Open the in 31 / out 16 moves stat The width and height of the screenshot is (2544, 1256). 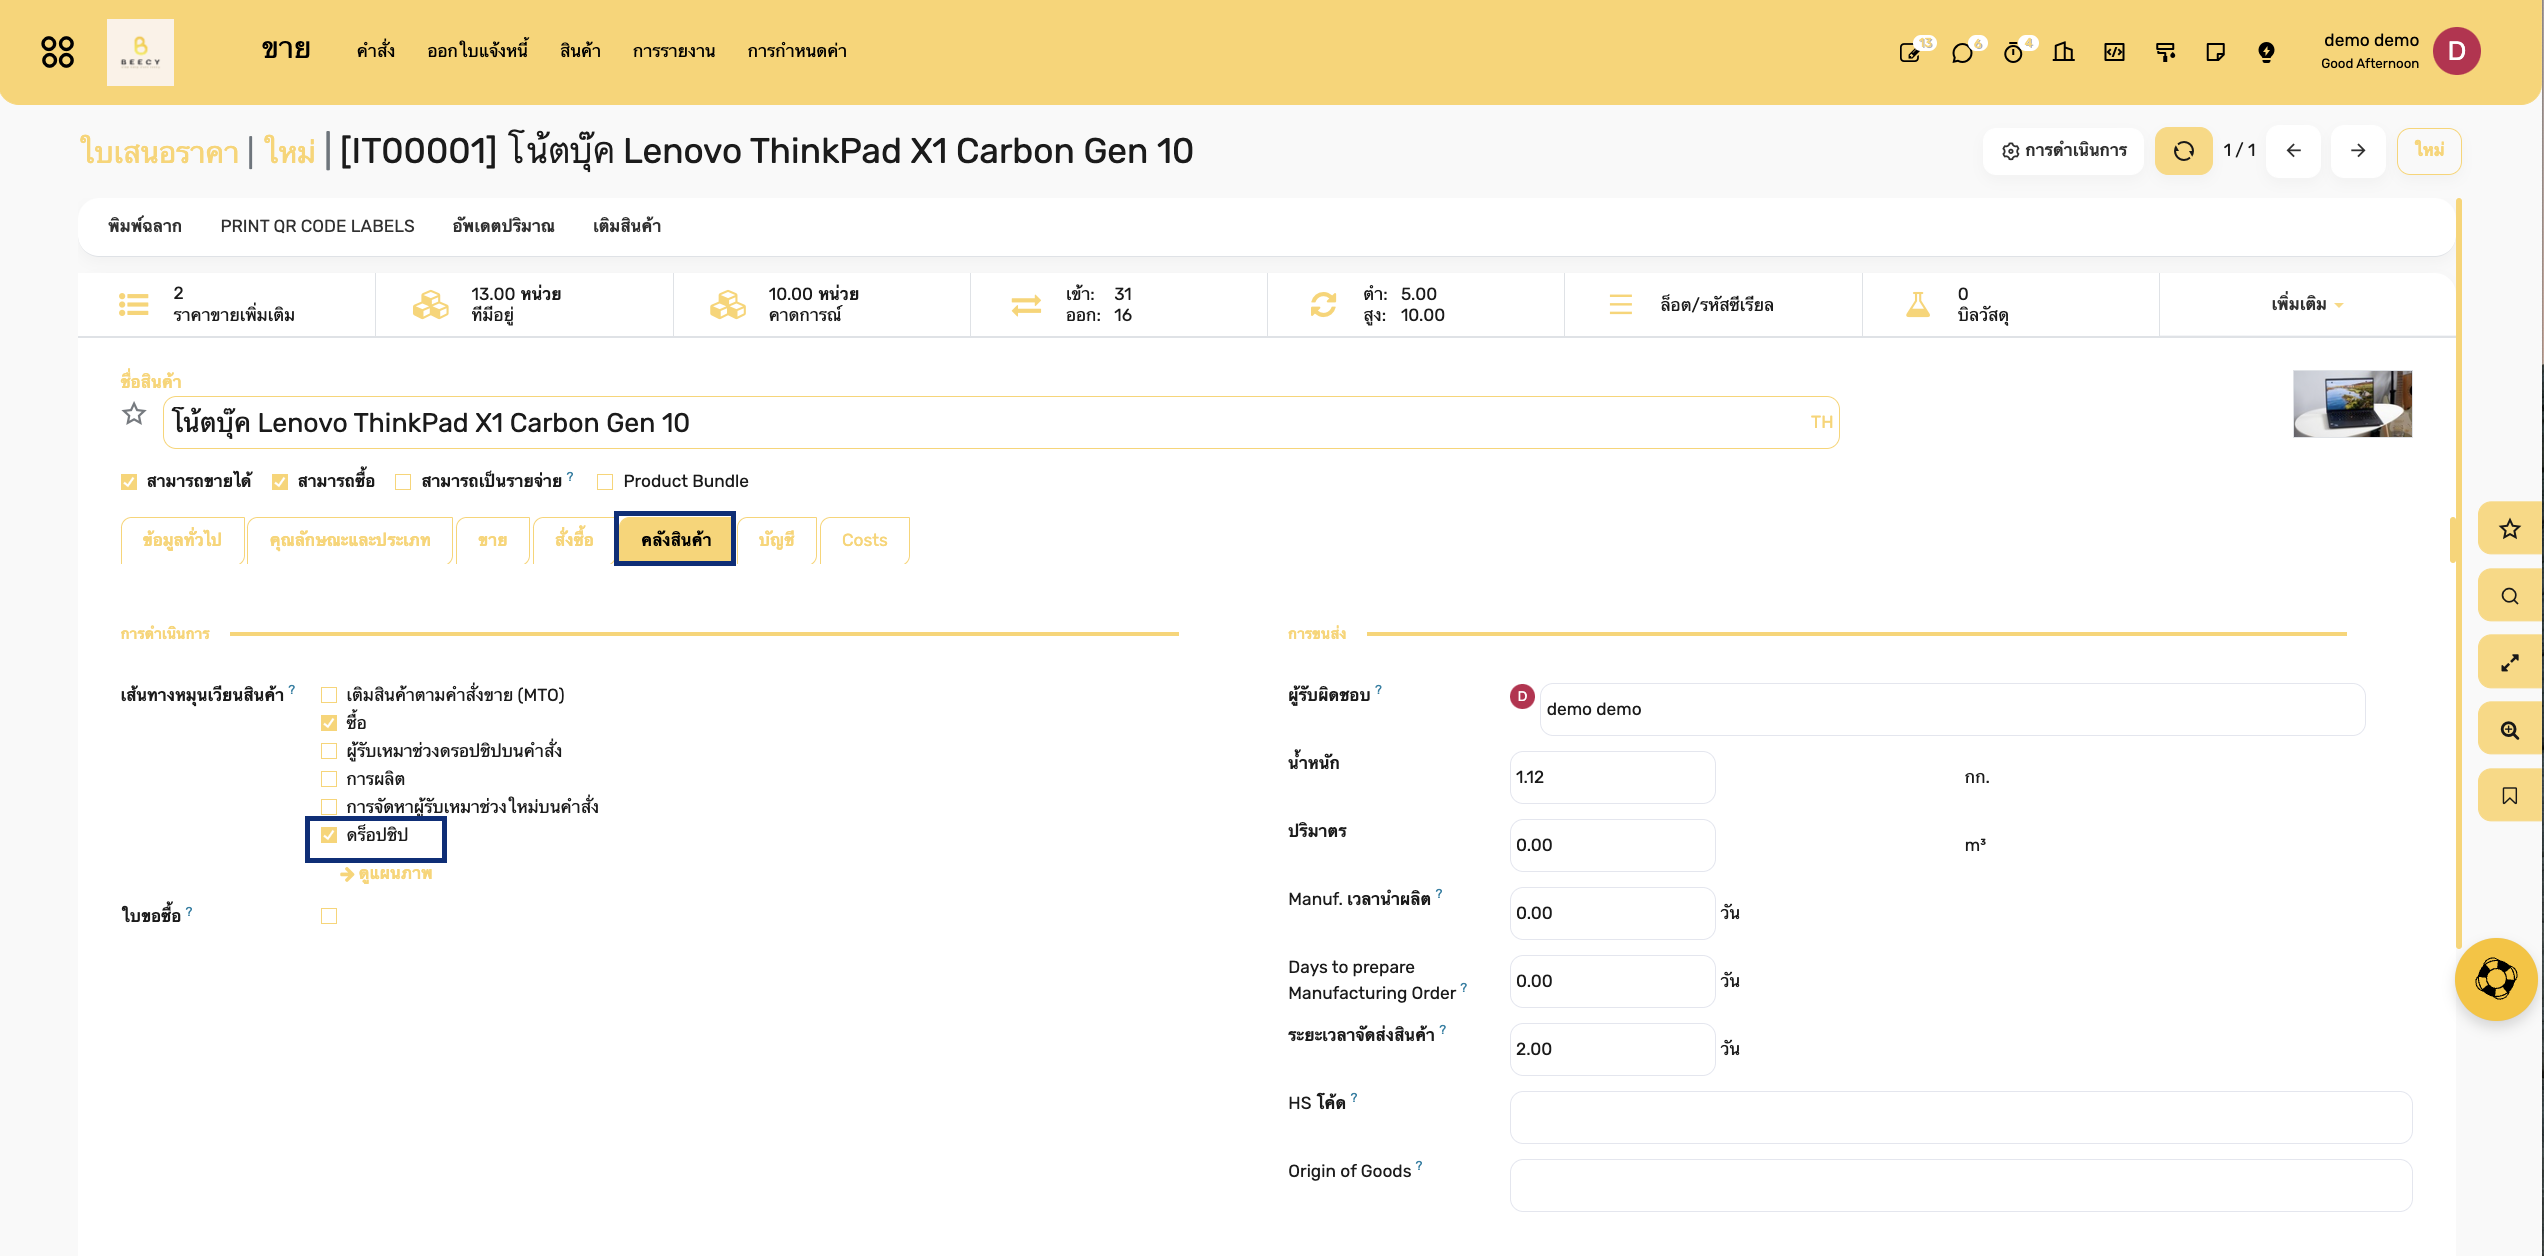[x=1118, y=304]
